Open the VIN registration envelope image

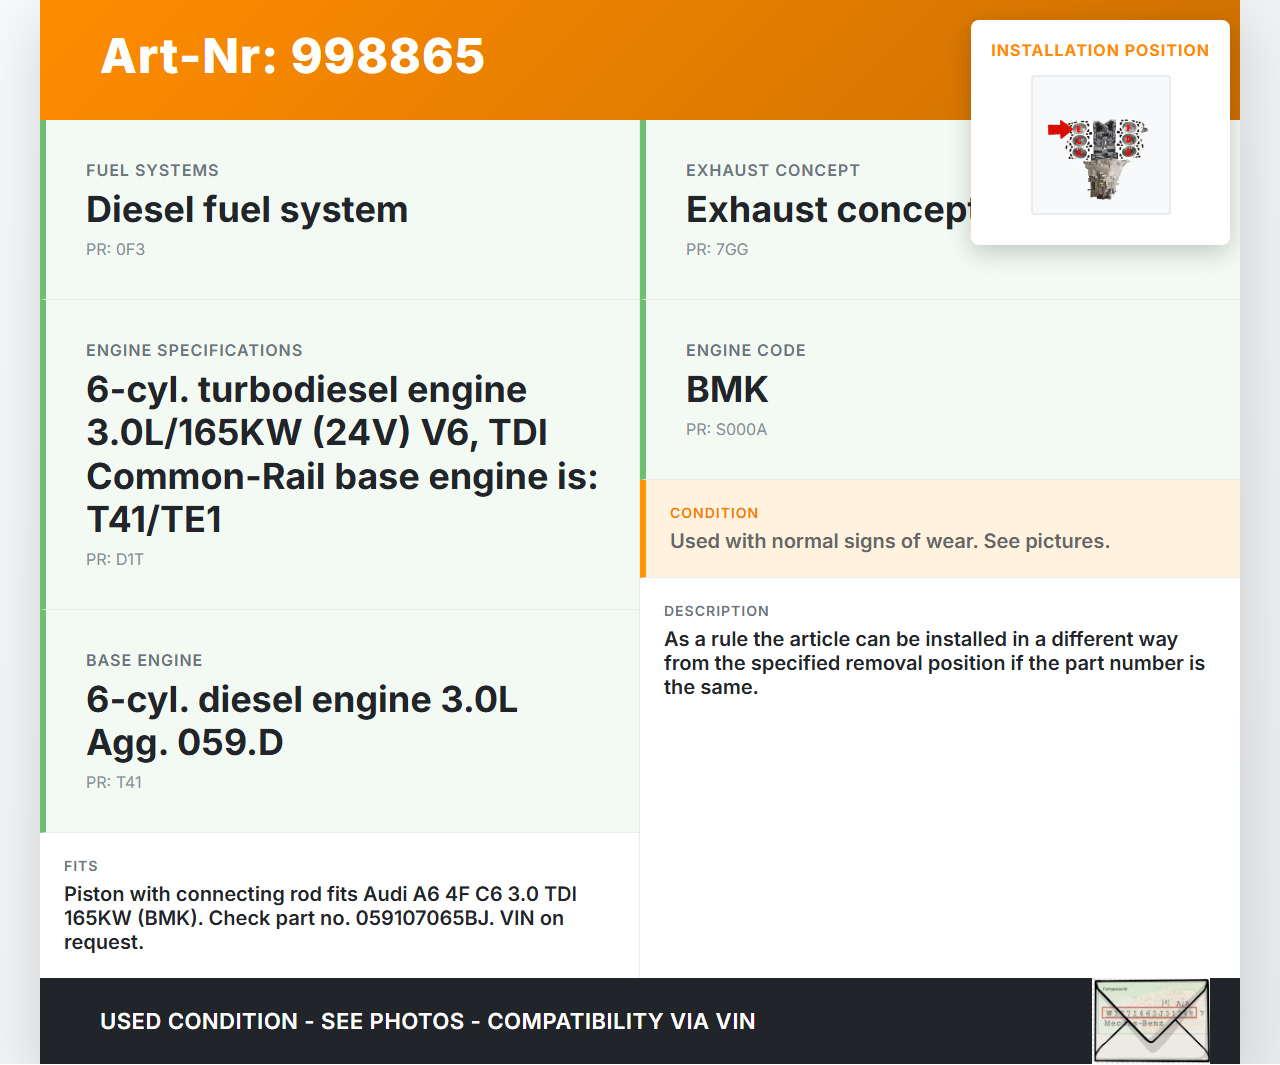coord(1151,1020)
